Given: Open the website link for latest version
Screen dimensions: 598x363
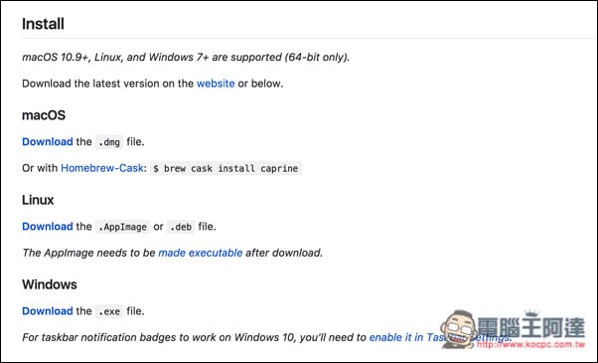Looking at the screenshot, I should point(215,84).
